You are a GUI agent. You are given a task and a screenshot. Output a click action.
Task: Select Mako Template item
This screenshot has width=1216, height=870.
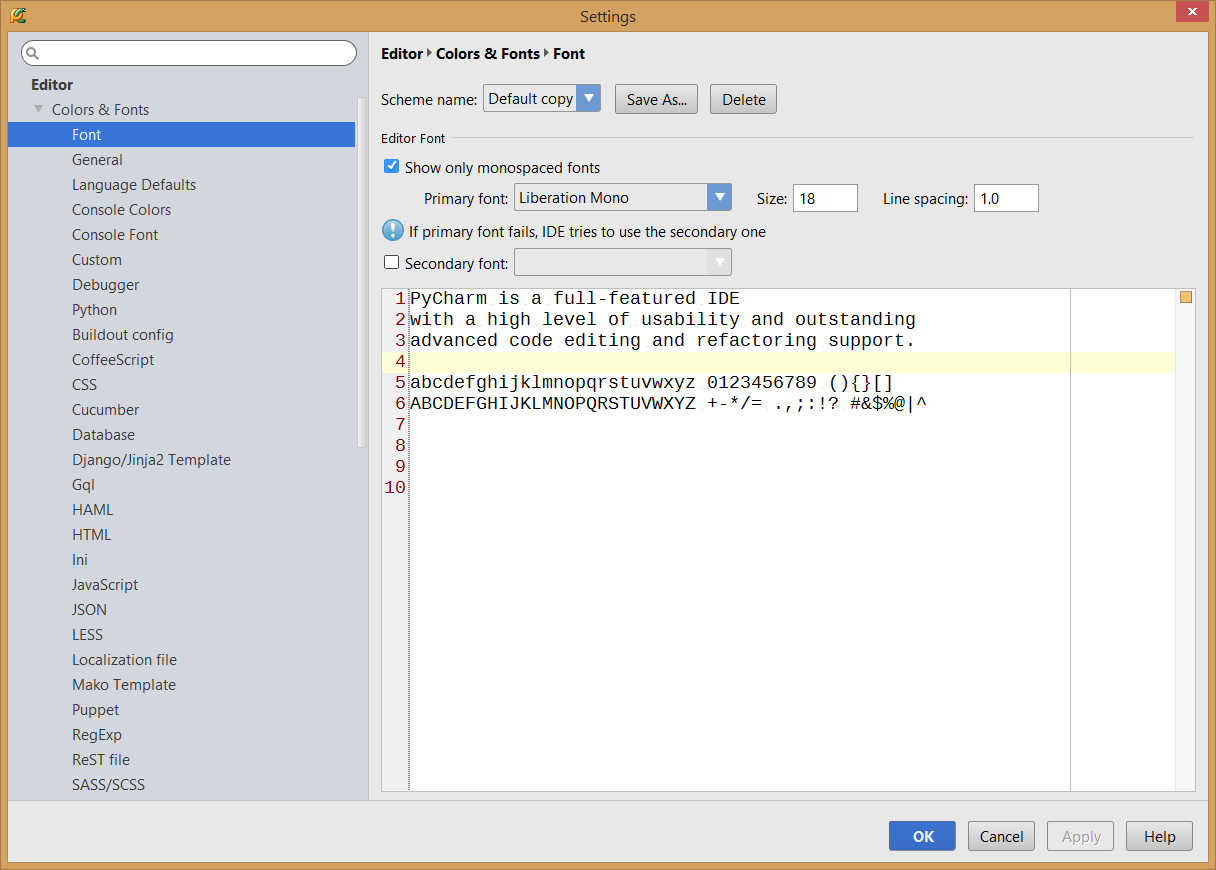click(x=123, y=684)
